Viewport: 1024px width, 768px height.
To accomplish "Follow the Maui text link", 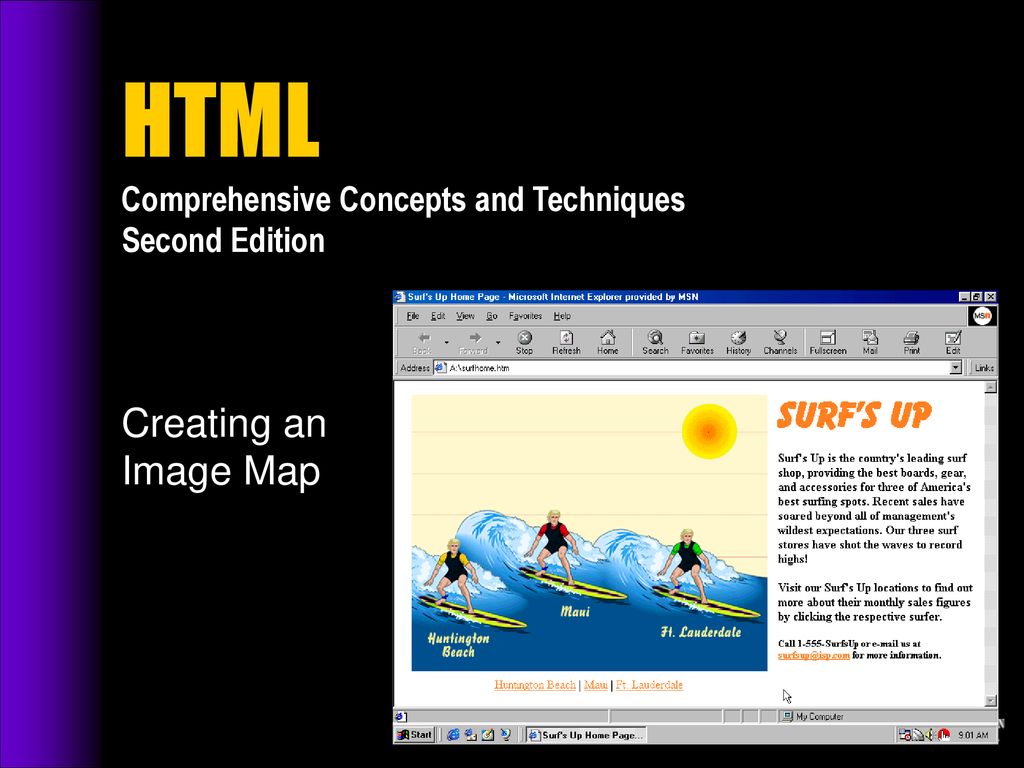I will point(596,684).
